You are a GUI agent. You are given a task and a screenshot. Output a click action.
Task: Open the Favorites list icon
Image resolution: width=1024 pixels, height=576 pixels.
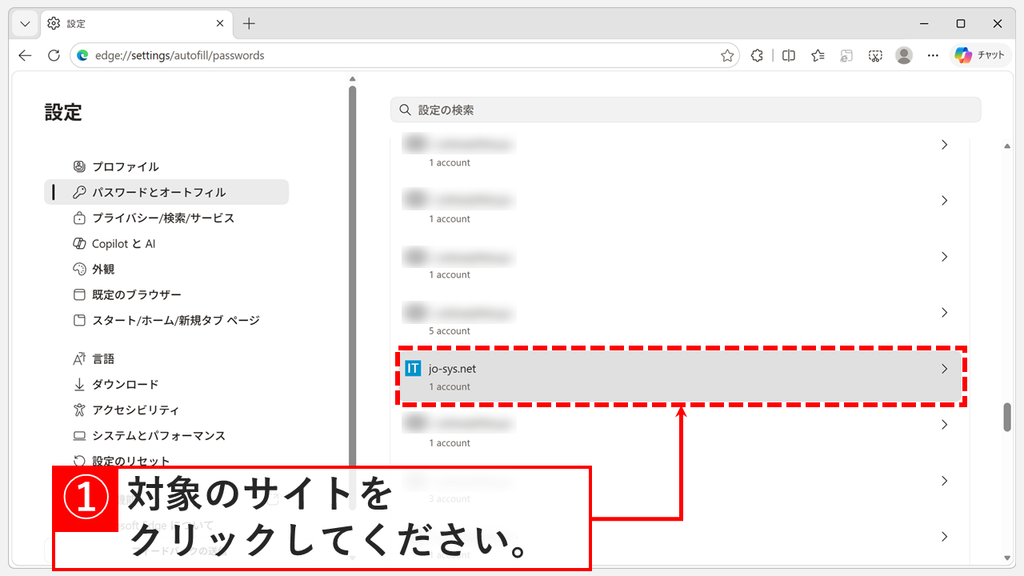point(818,56)
